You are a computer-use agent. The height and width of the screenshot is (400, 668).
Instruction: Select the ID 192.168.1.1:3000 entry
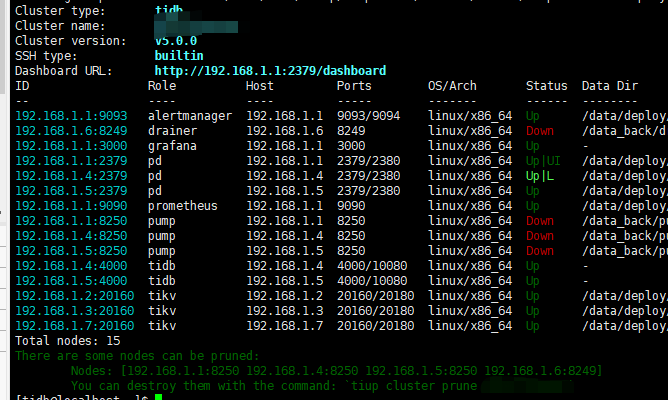point(71,146)
